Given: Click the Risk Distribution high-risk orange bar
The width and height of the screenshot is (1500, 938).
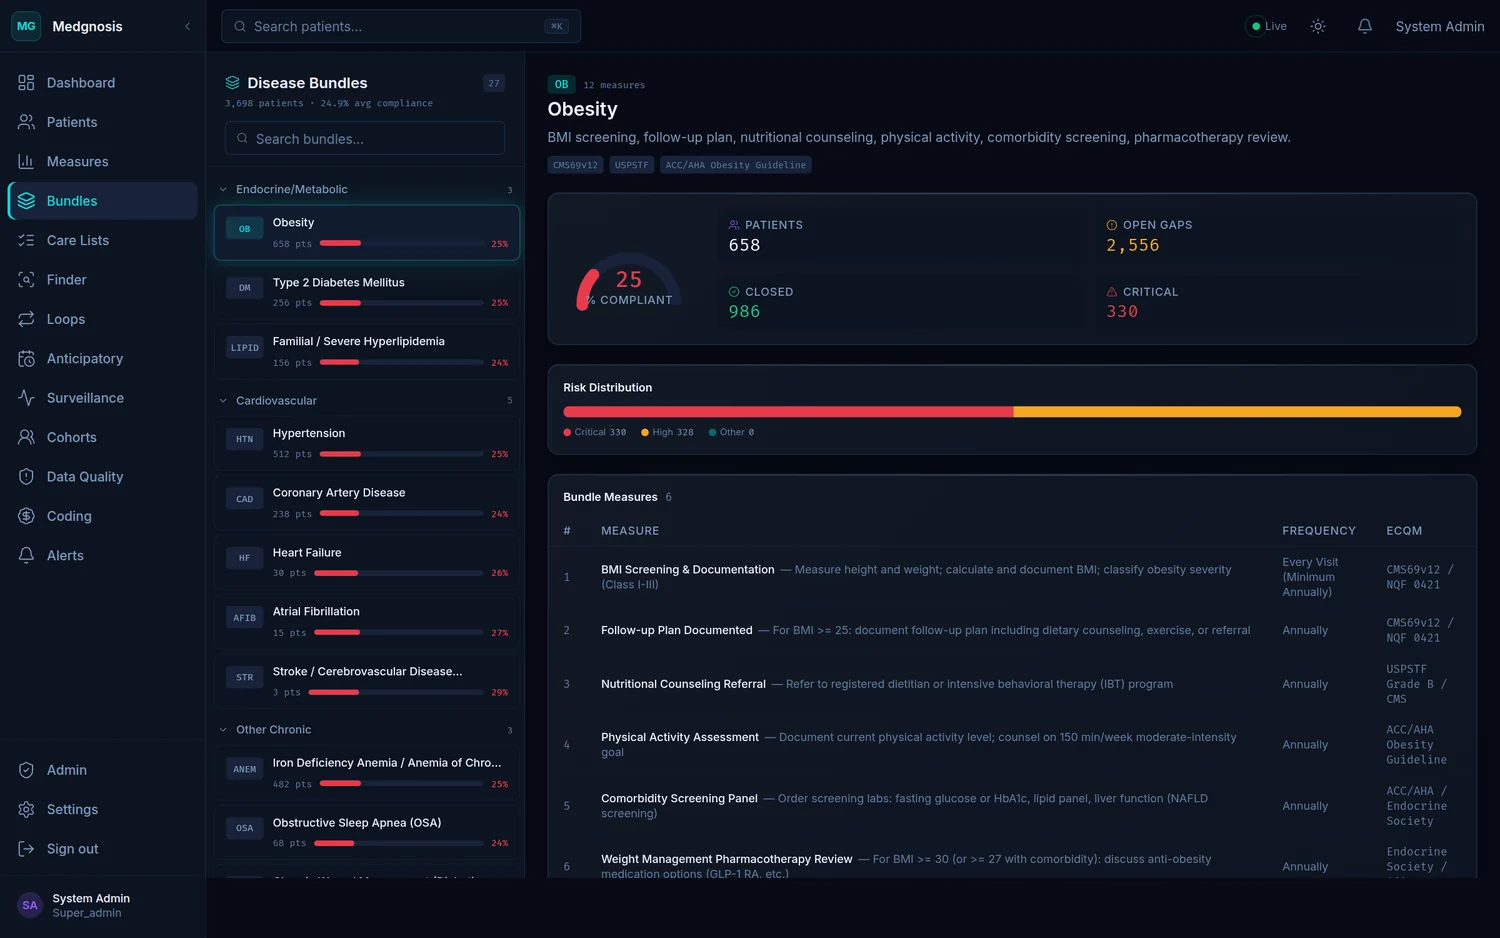Looking at the screenshot, I should 1237,412.
